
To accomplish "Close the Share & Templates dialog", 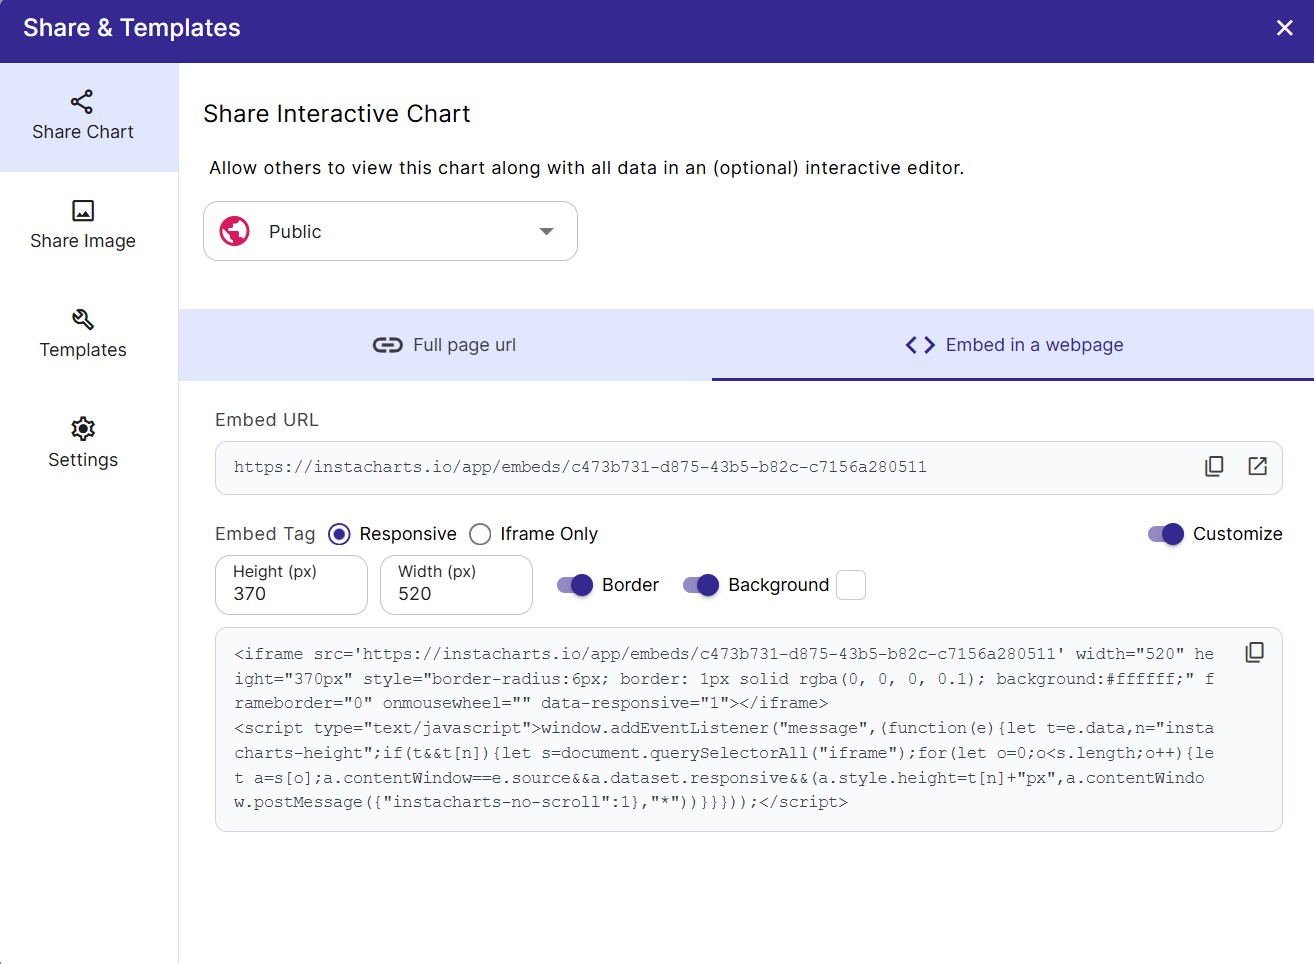I will (1285, 27).
